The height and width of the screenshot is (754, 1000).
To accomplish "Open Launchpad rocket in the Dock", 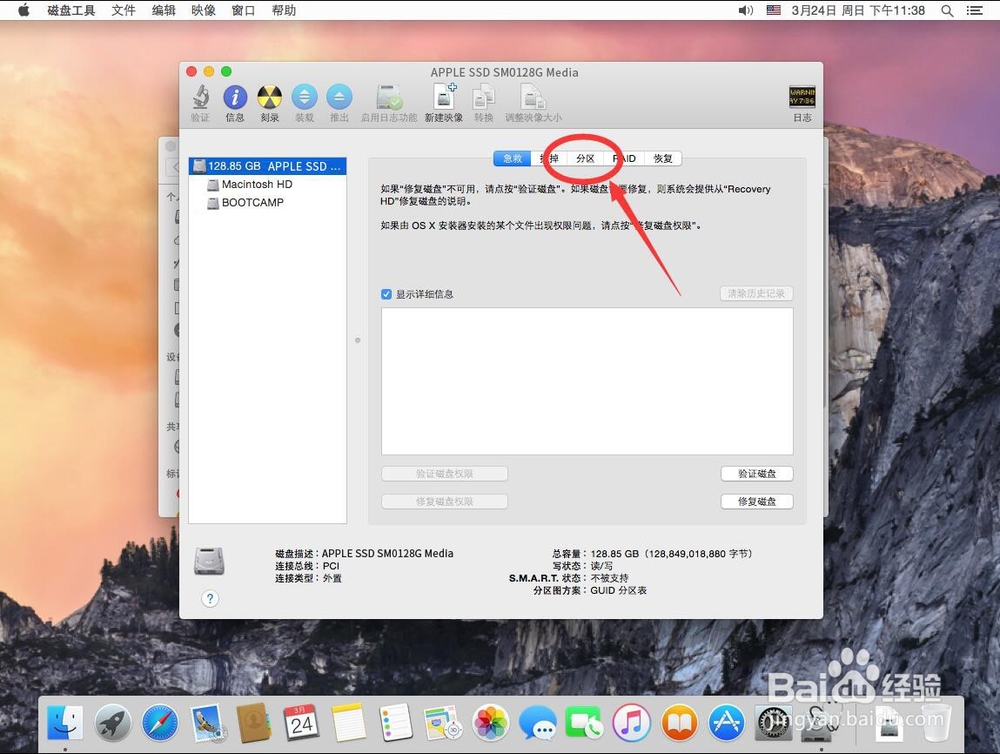I will (113, 723).
